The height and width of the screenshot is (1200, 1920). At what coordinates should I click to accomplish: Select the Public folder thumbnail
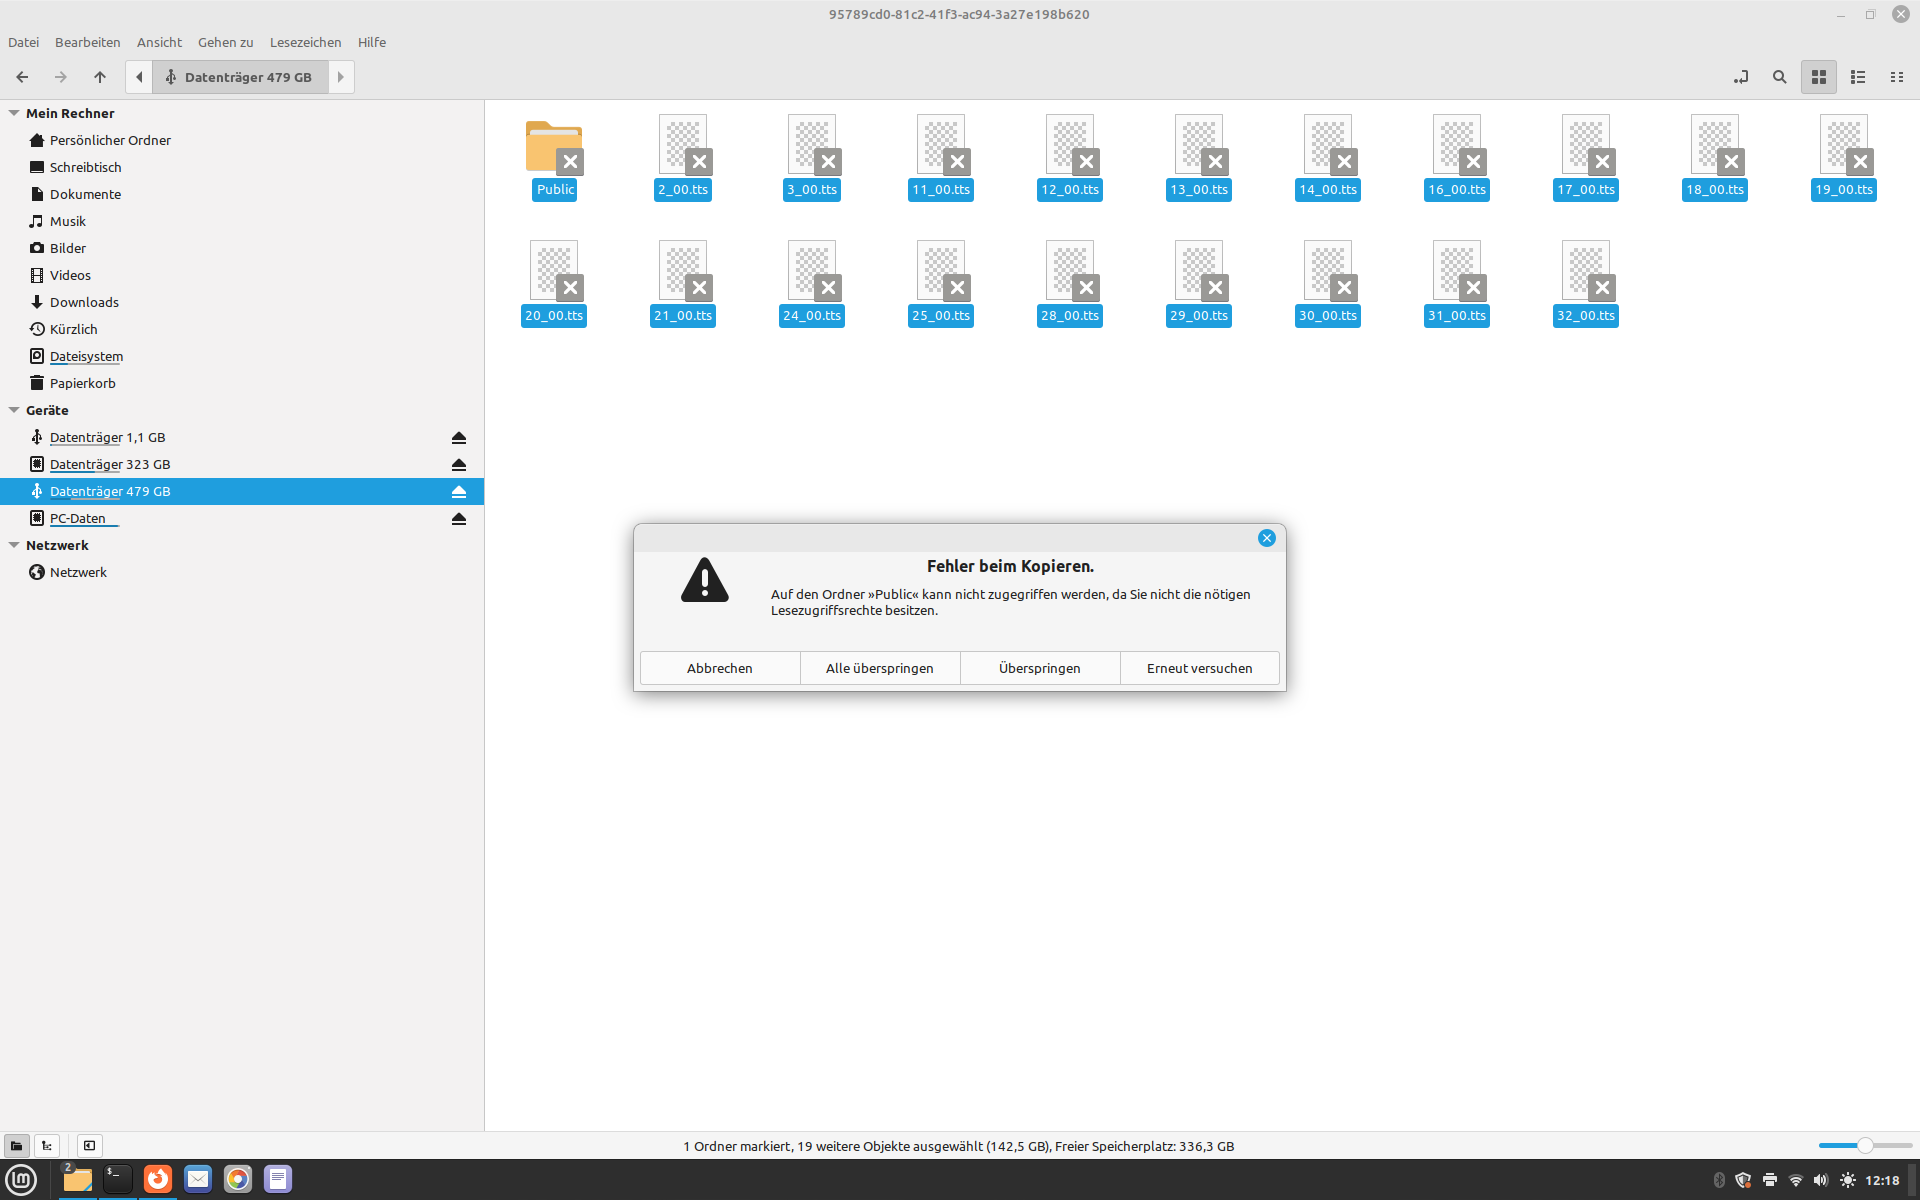(x=554, y=148)
